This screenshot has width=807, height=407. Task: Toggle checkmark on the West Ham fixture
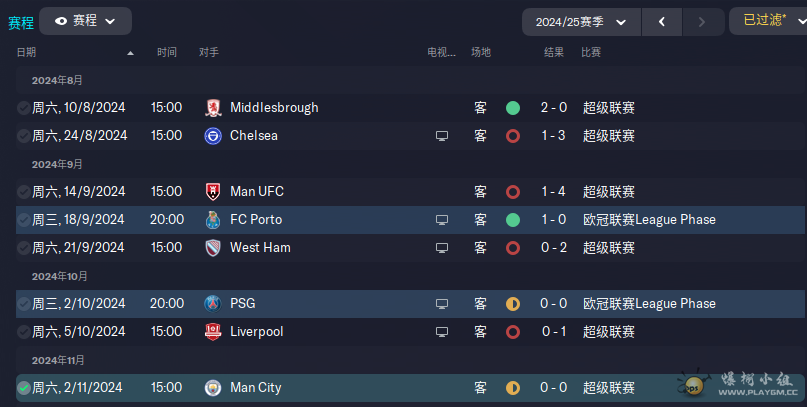tap(23, 248)
